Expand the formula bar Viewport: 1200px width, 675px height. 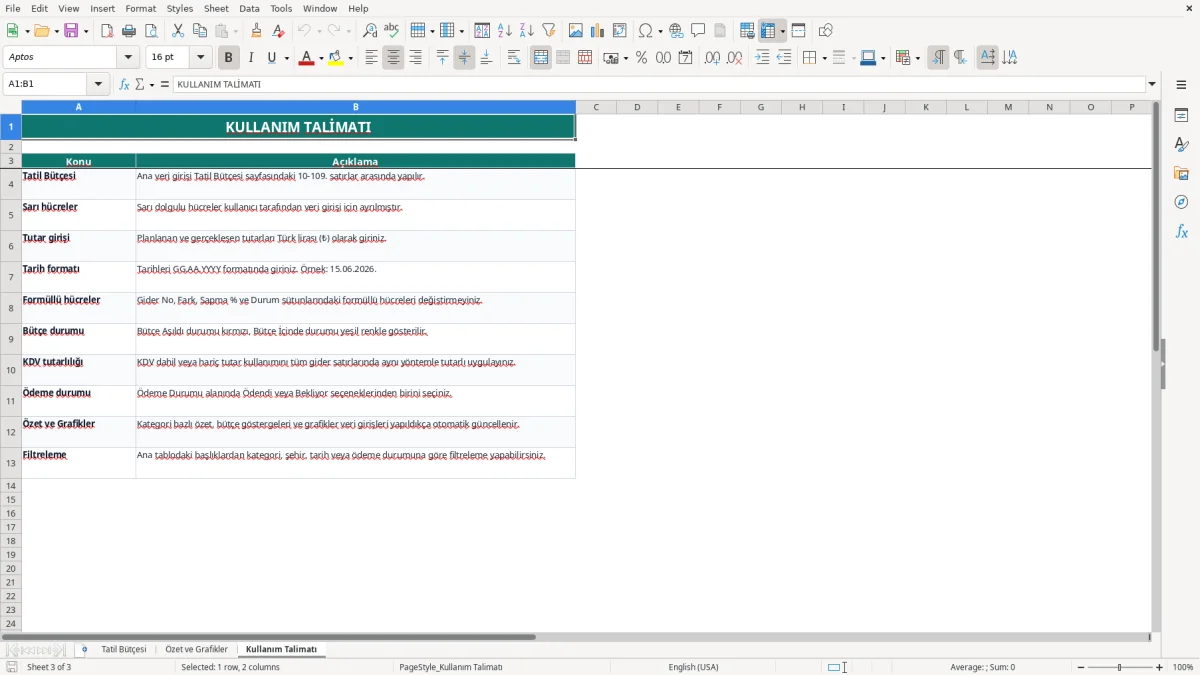tap(1152, 84)
